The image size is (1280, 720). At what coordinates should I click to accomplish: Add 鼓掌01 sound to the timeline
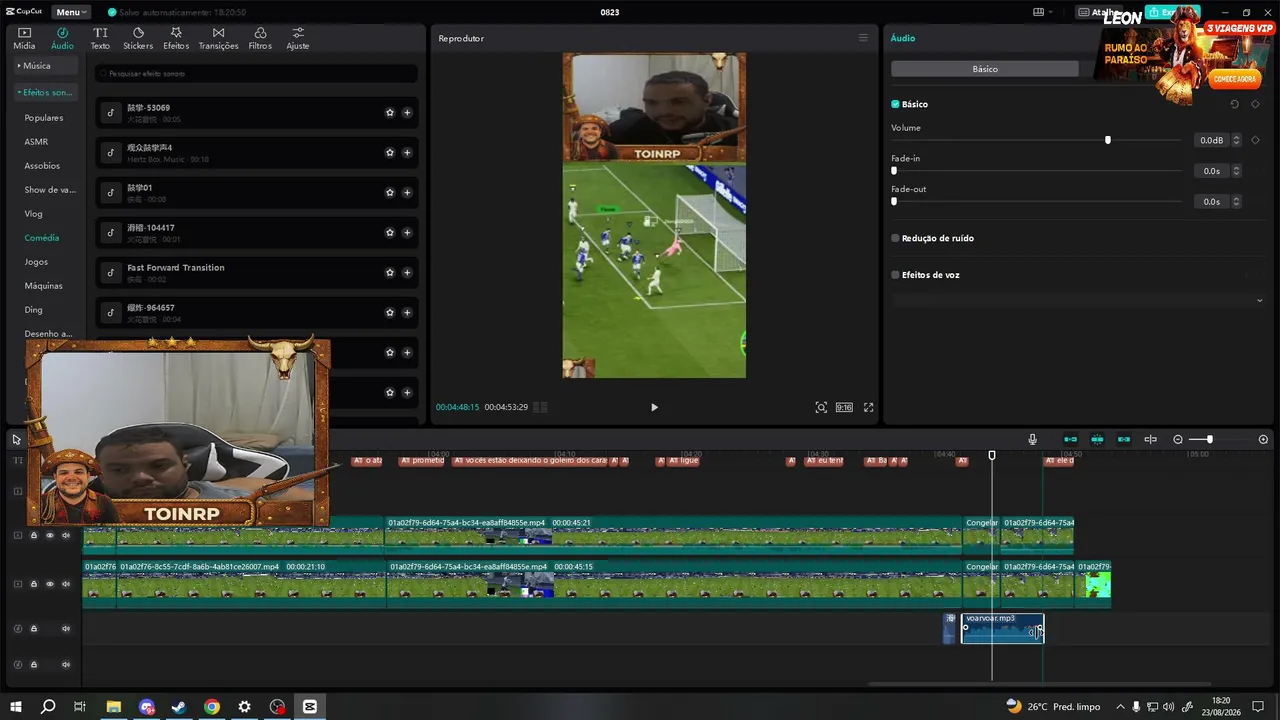click(407, 193)
